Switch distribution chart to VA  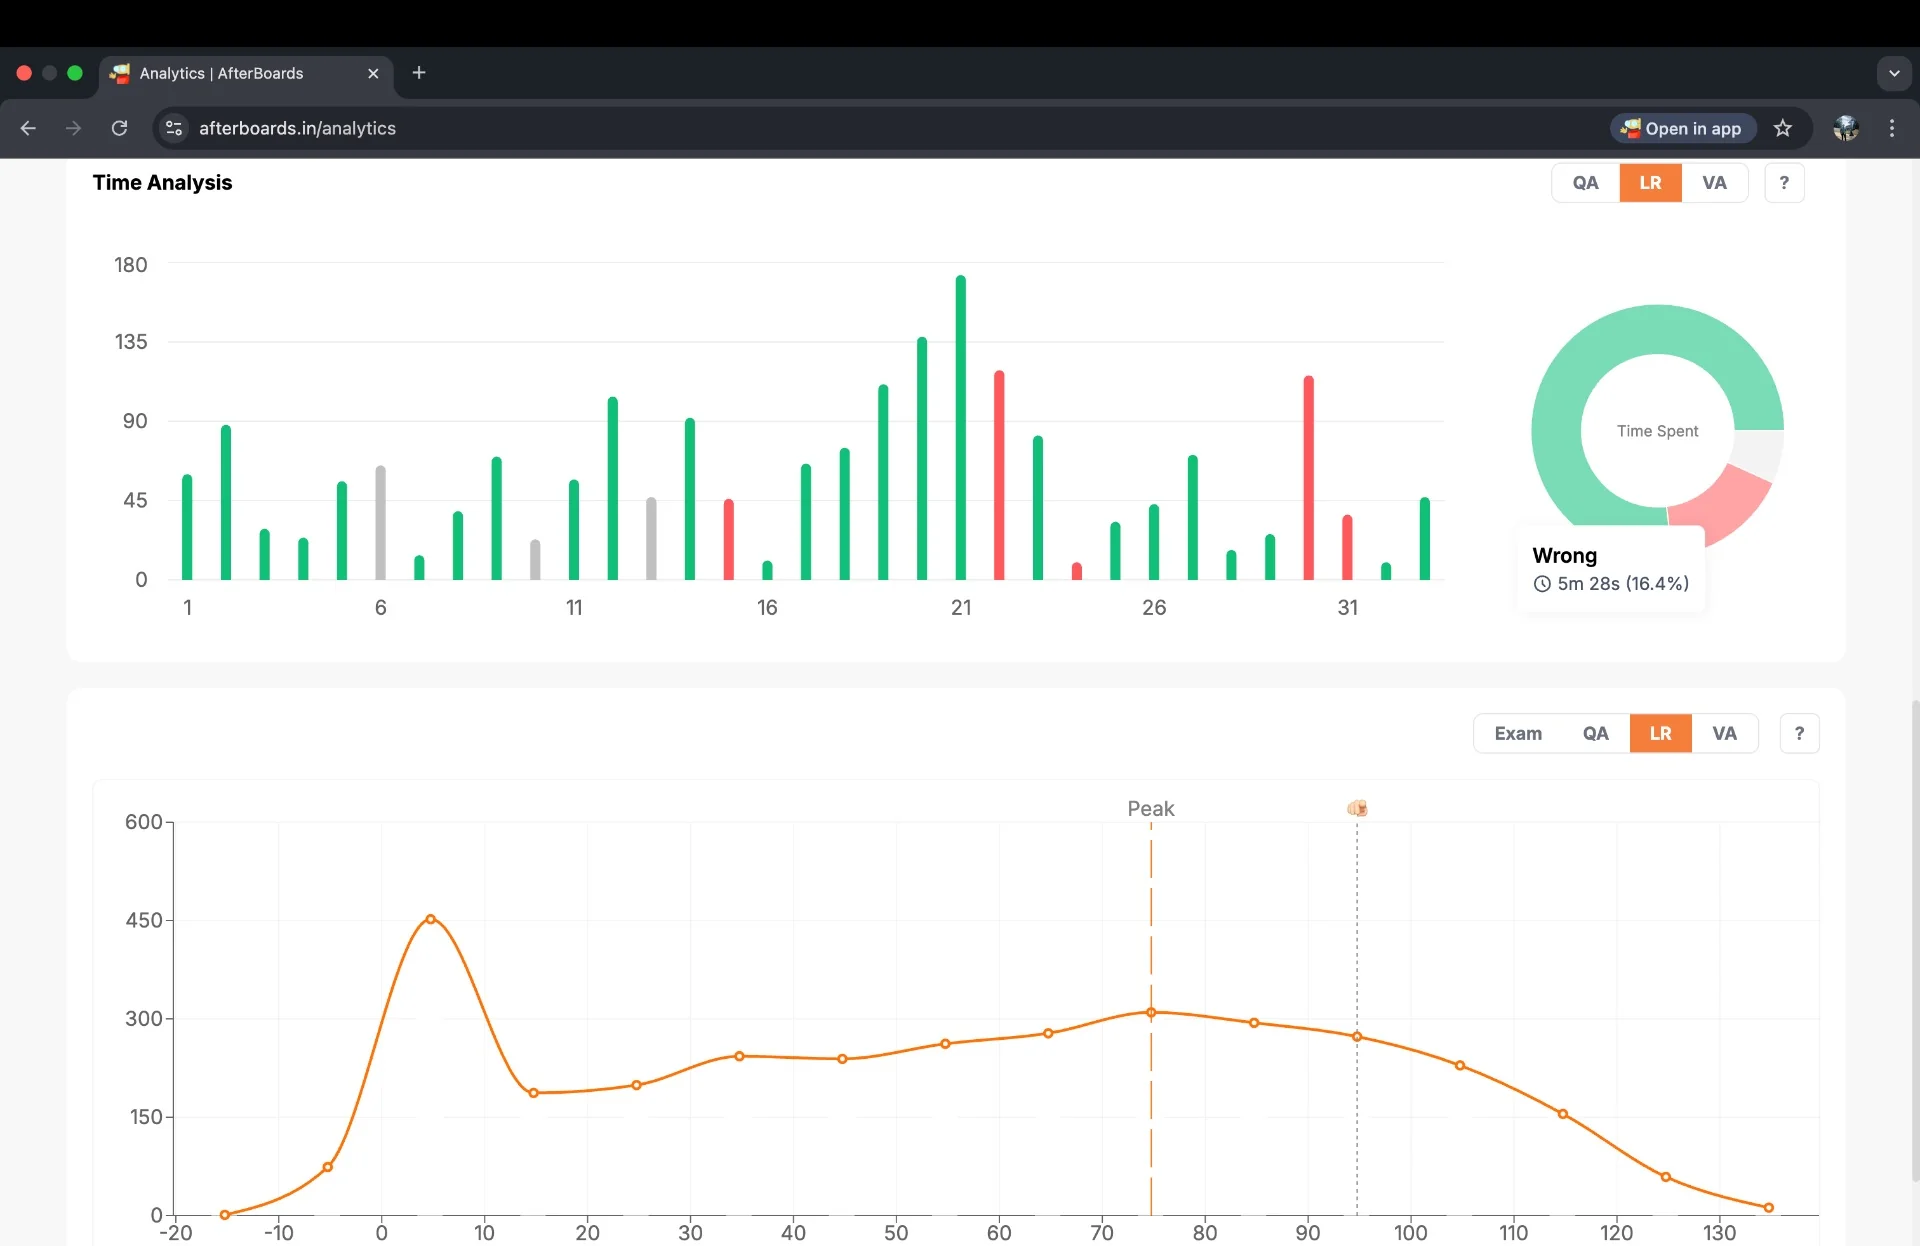[1724, 733]
